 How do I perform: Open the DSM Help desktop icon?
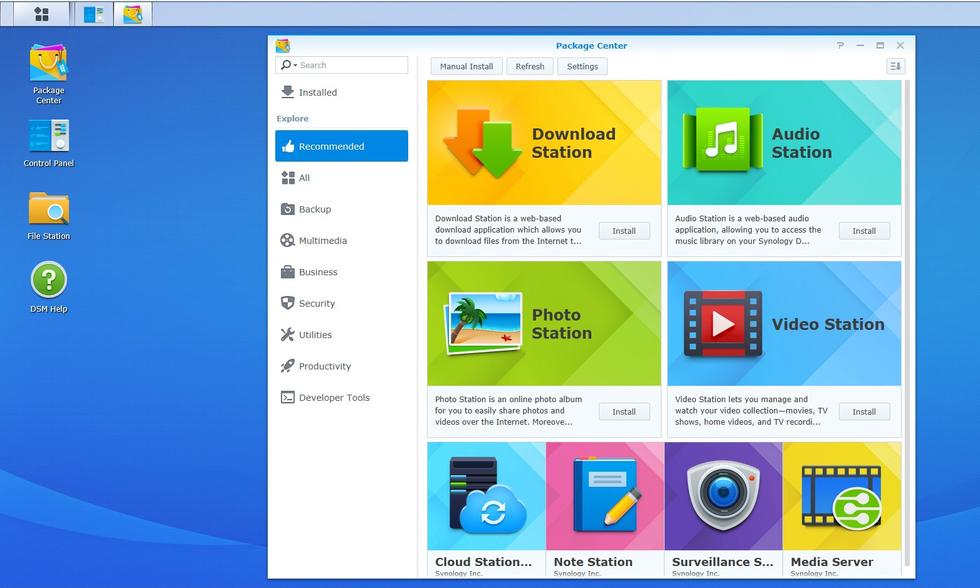click(48, 281)
